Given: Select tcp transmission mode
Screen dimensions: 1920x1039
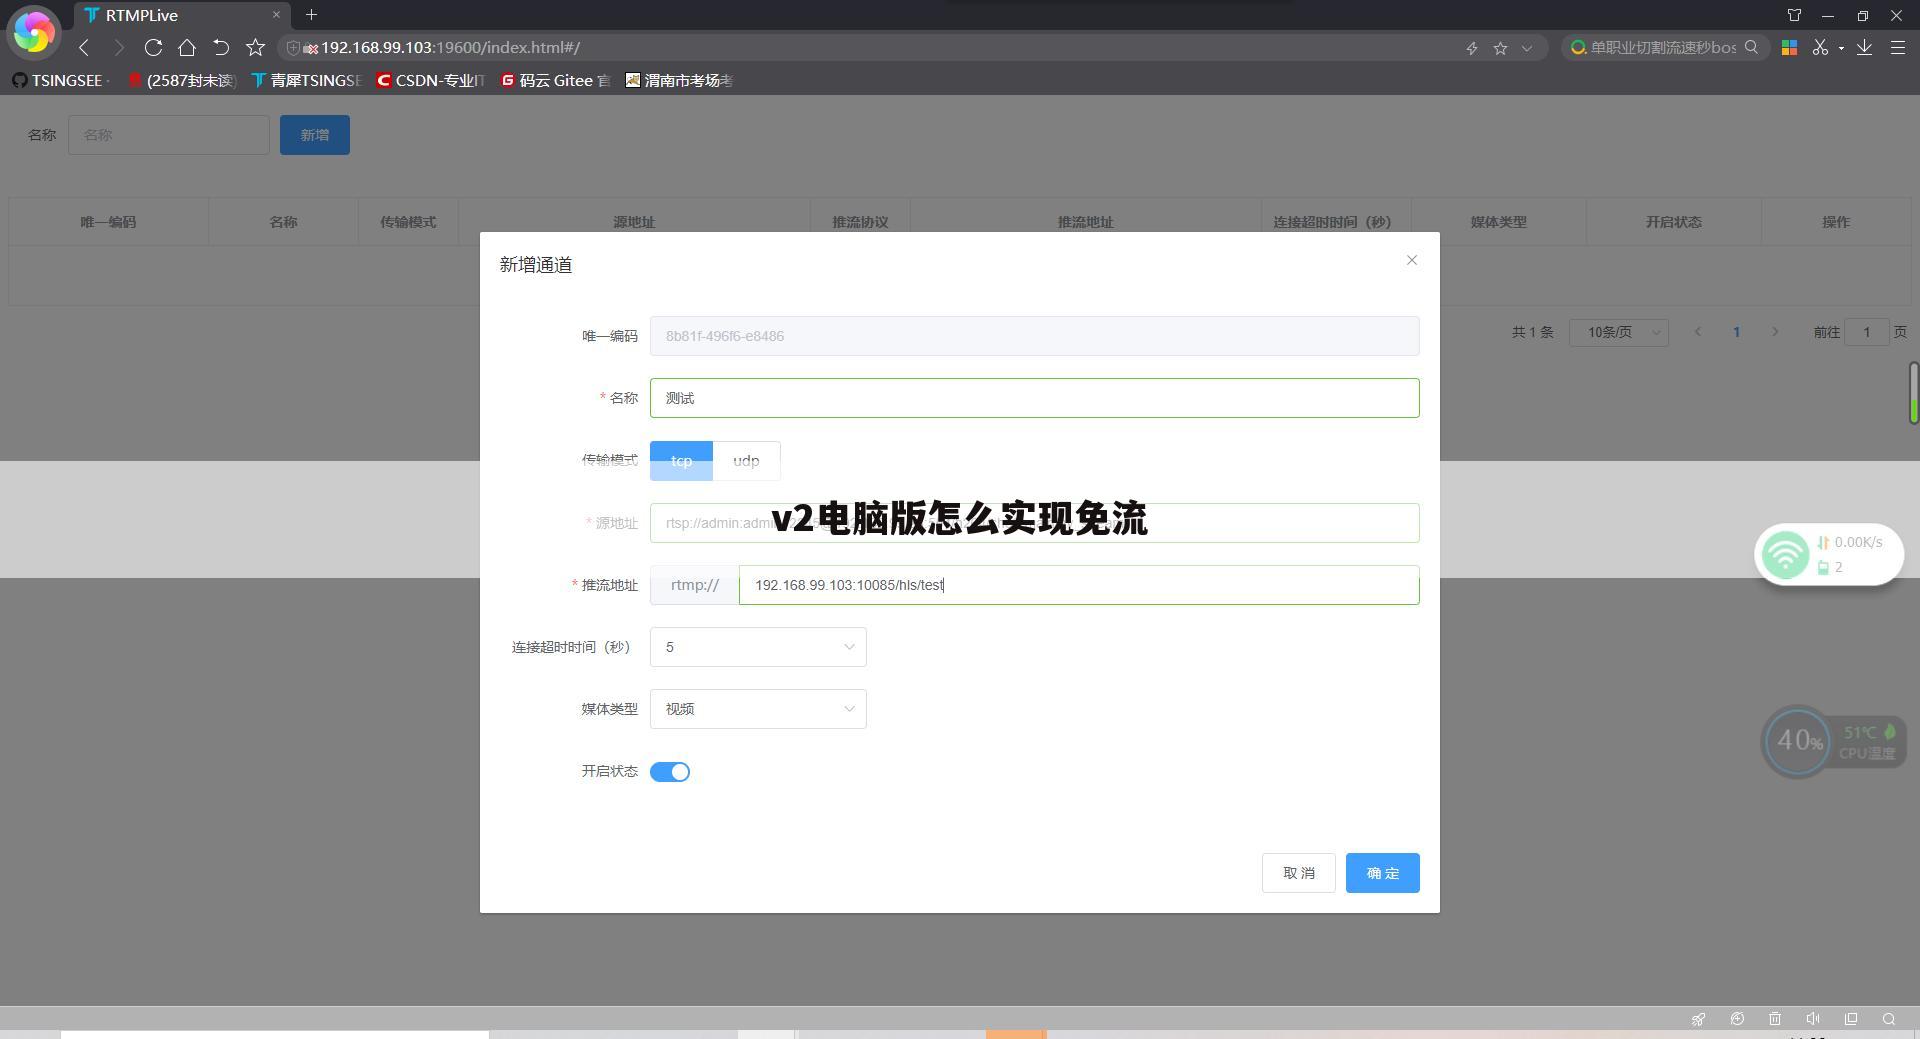Looking at the screenshot, I should pos(681,460).
